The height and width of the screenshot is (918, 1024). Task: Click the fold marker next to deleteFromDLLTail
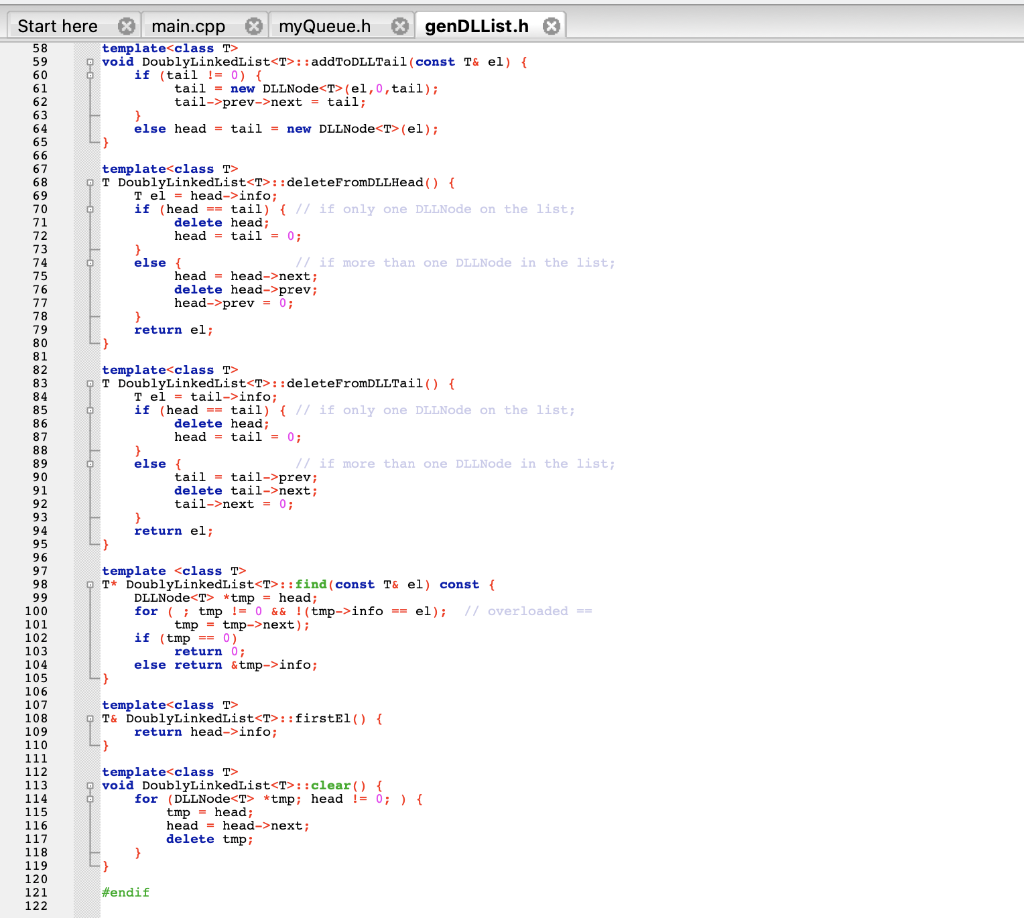coord(90,383)
